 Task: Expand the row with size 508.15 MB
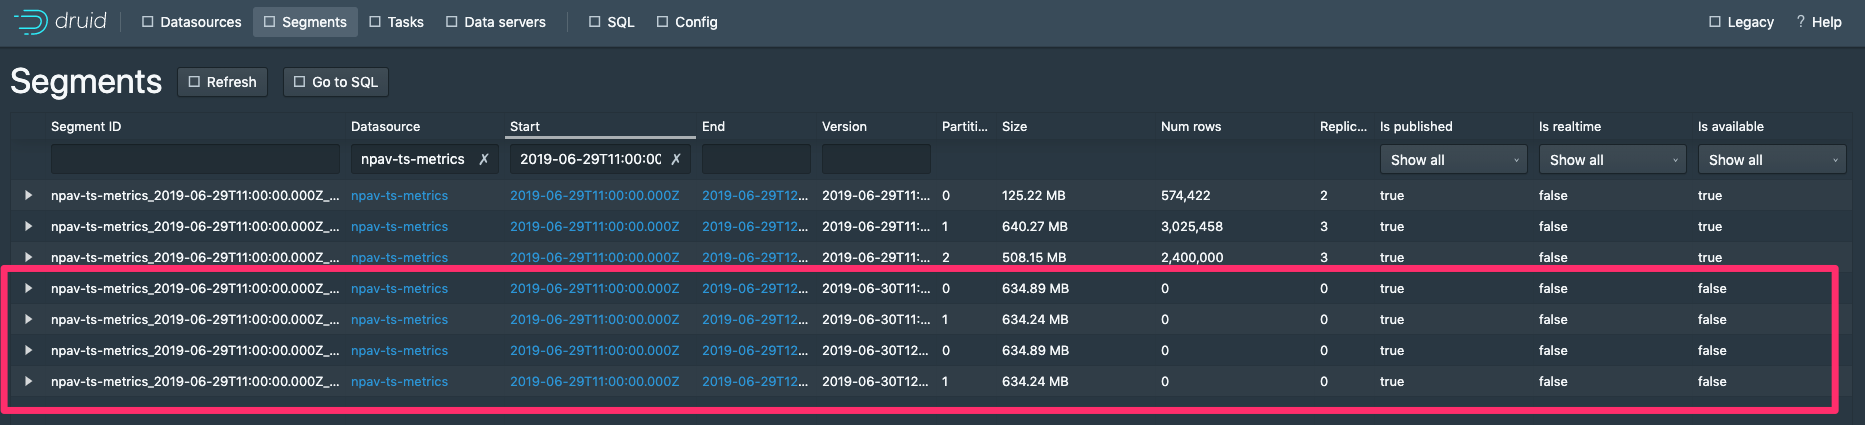point(28,257)
